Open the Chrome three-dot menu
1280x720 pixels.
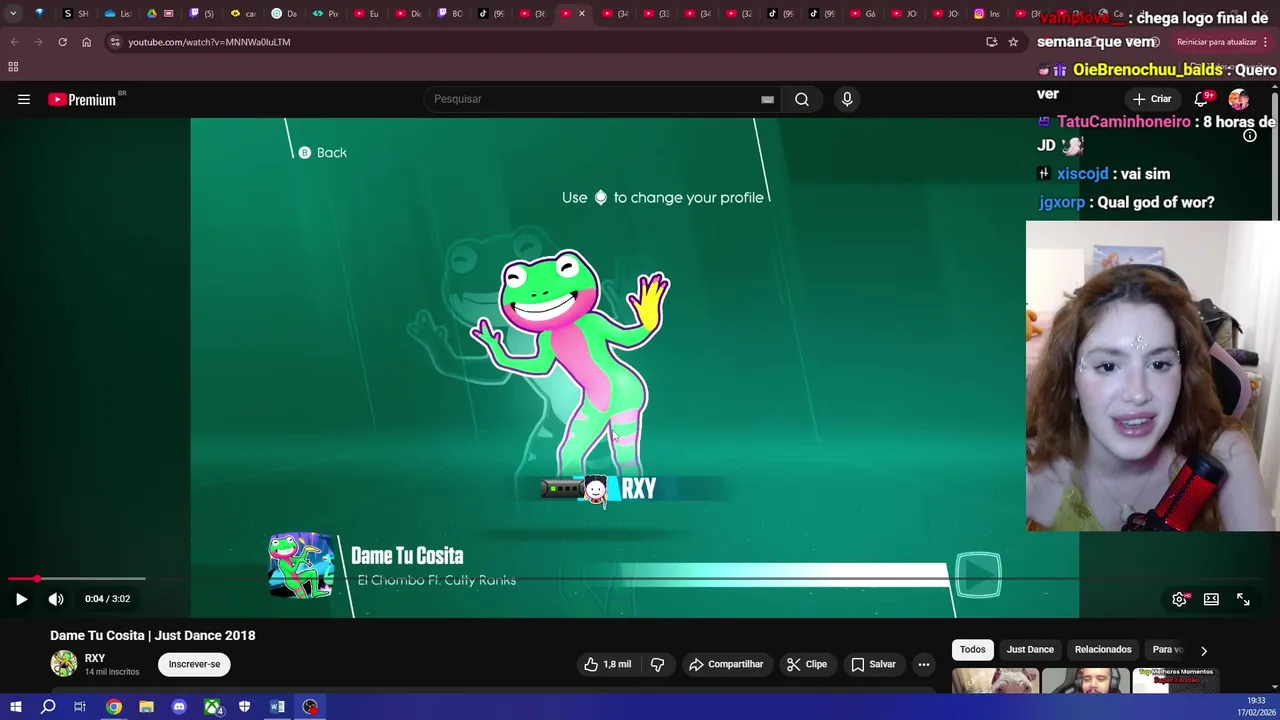(x=1266, y=42)
